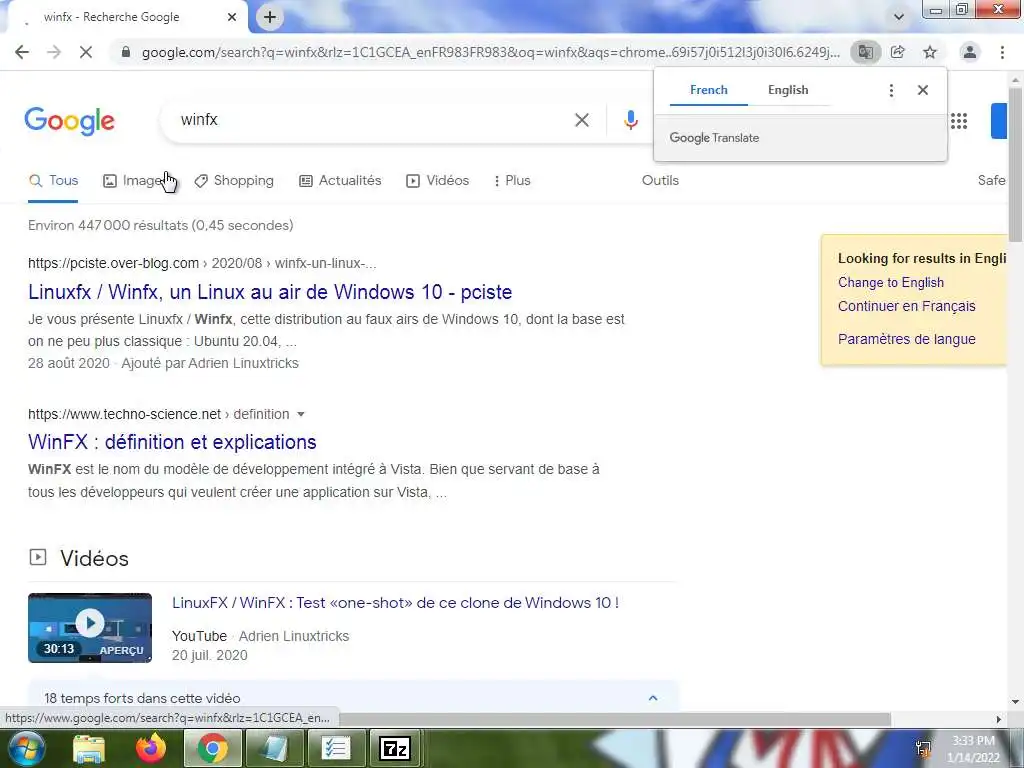Open the Windows Start menu
Image resolution: width=1024 pixels, height=768 pixels.
[x=25, y=748]
